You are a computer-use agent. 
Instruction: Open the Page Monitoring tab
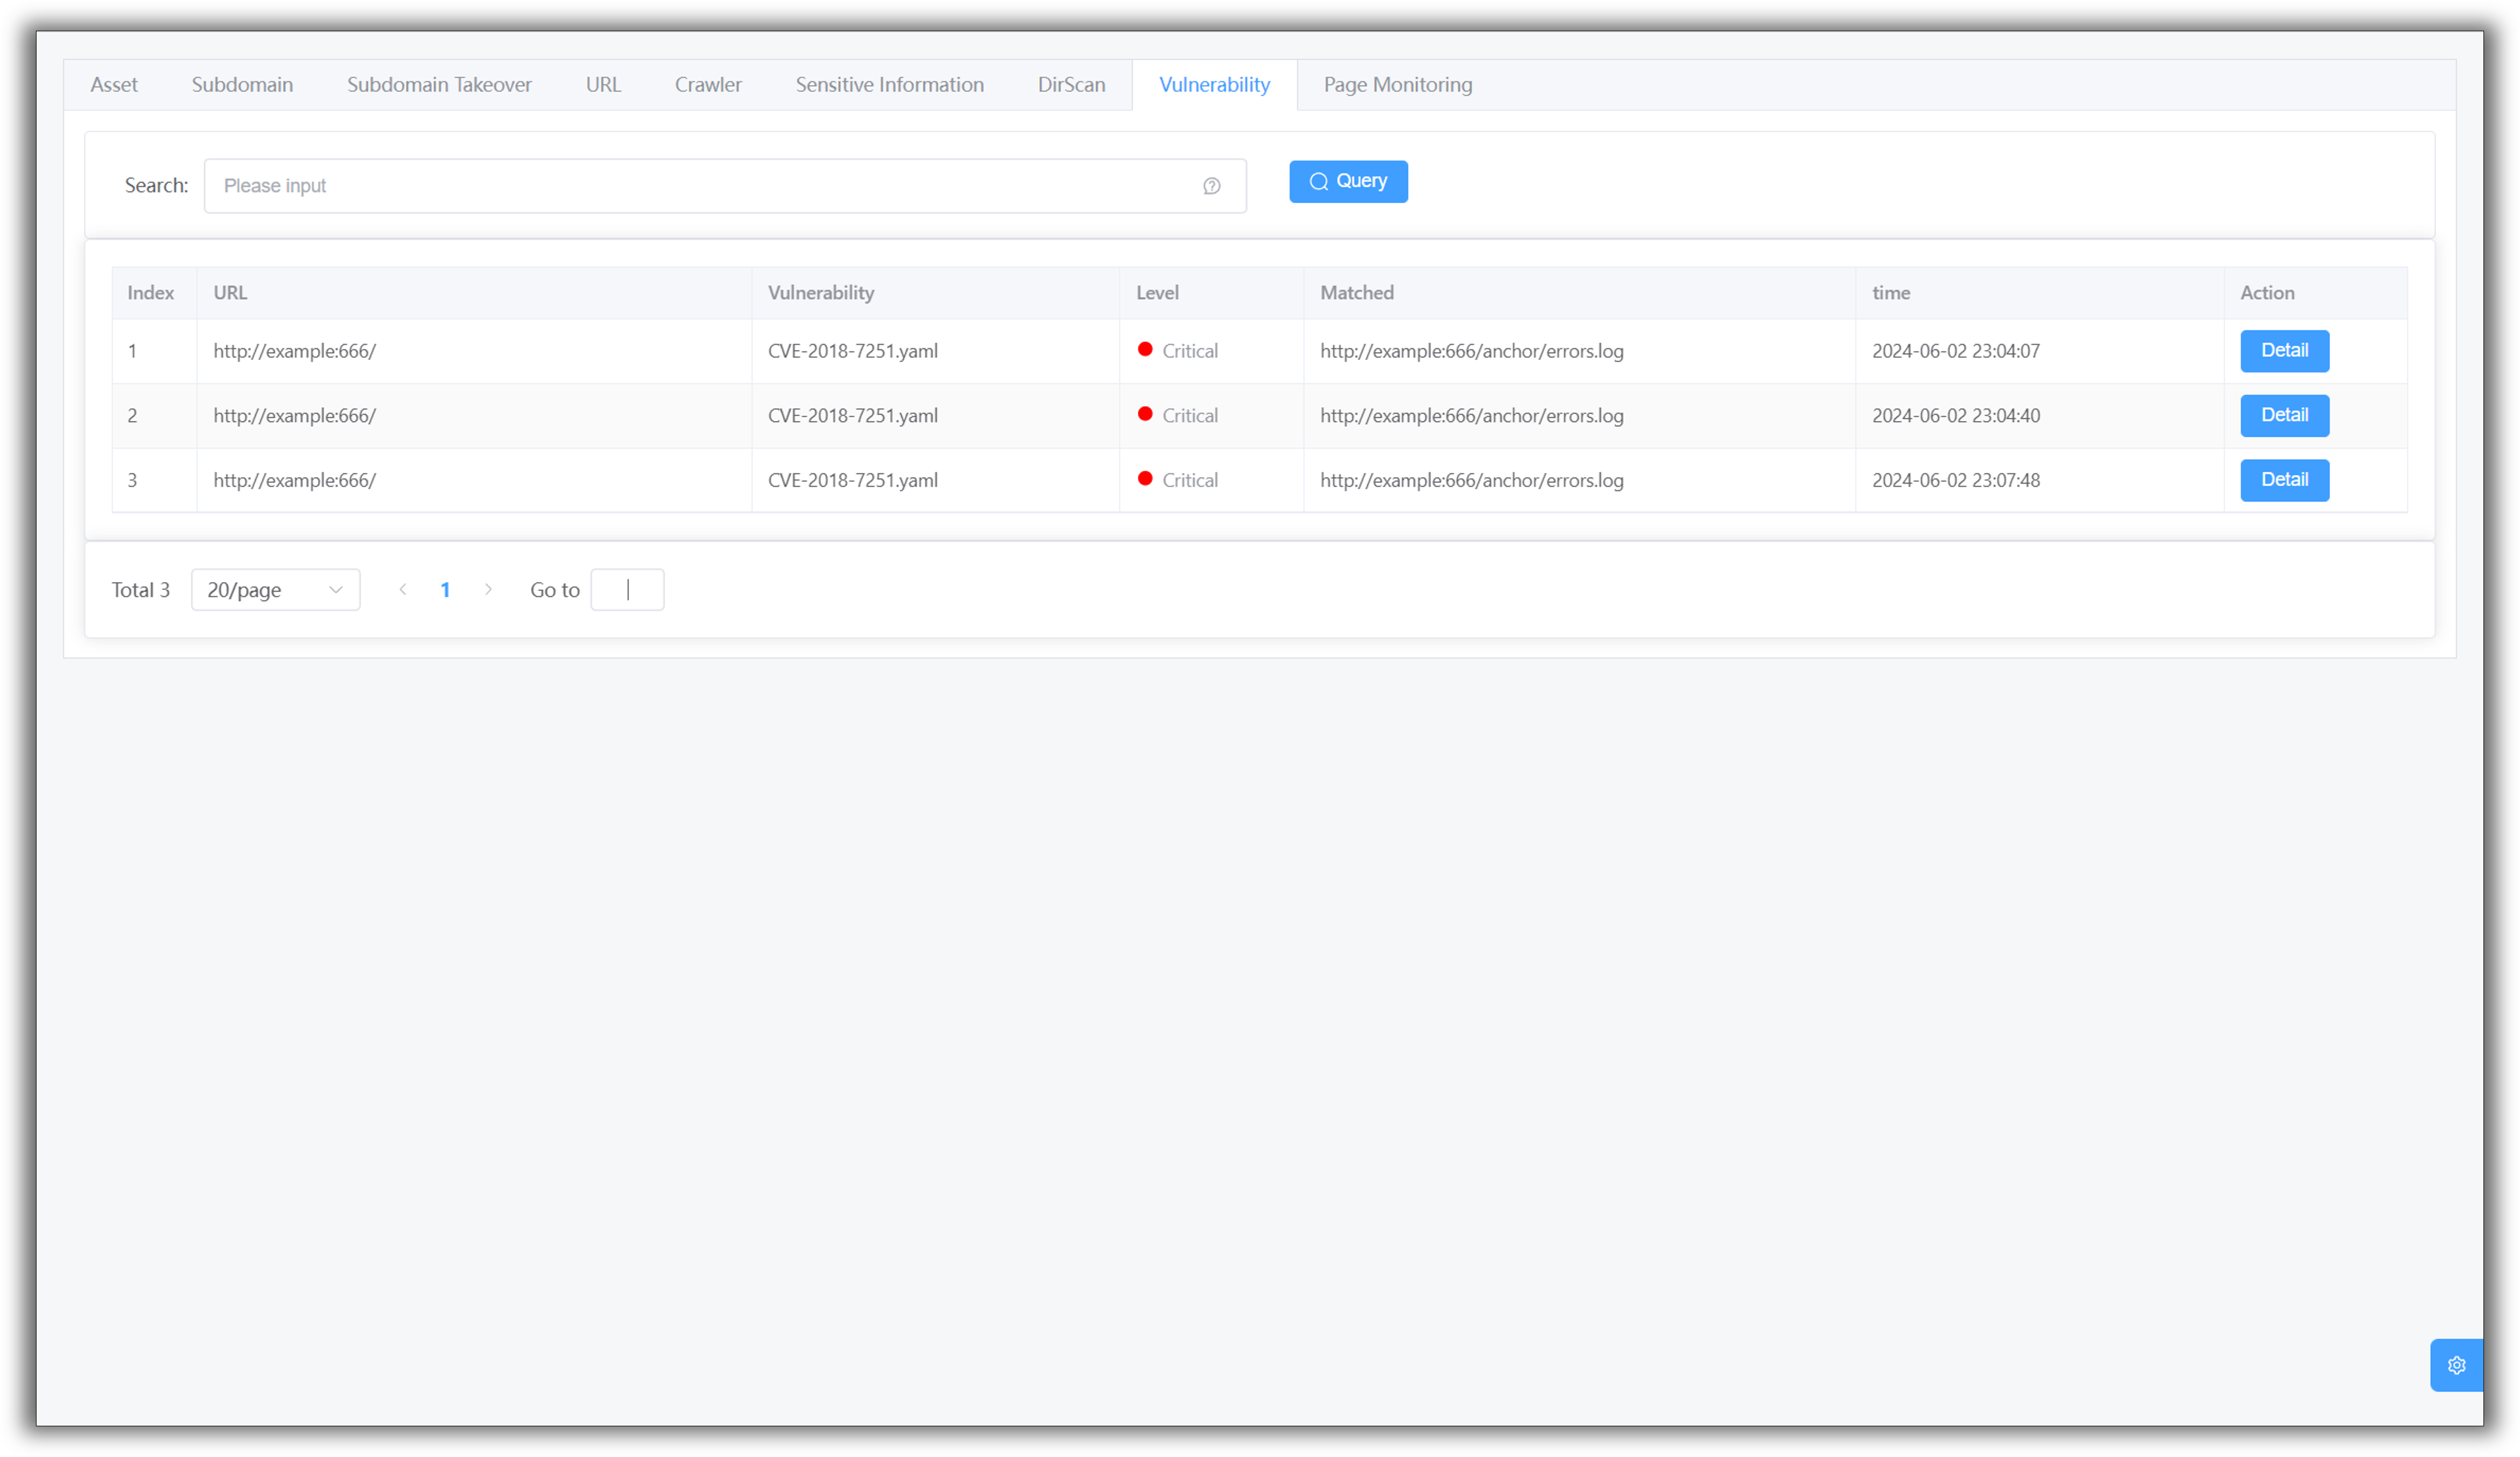coord(1397,85)
